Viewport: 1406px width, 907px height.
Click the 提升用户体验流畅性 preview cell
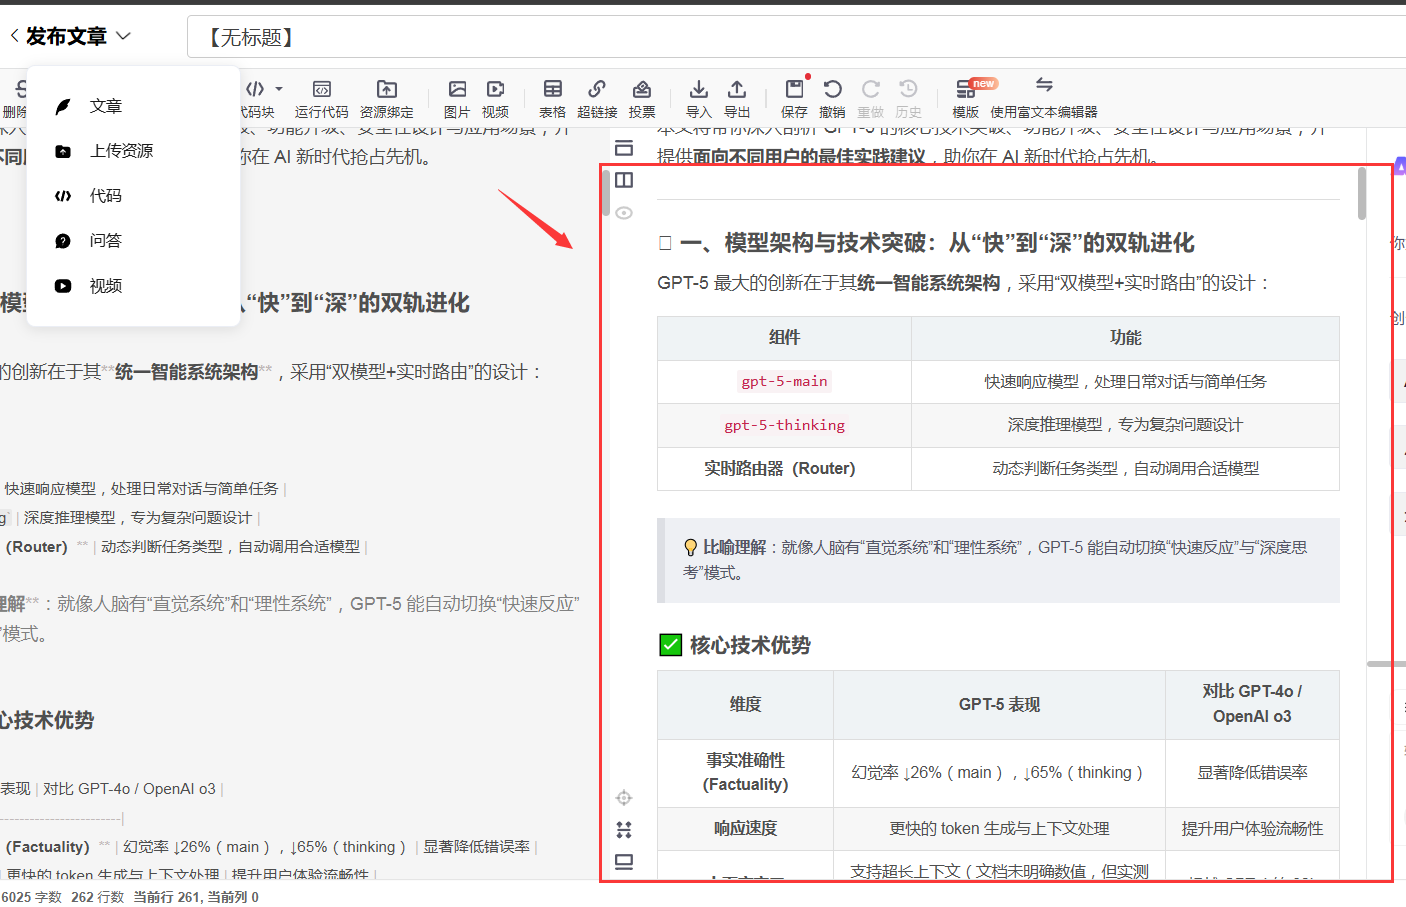click(x=1252, y=828)
